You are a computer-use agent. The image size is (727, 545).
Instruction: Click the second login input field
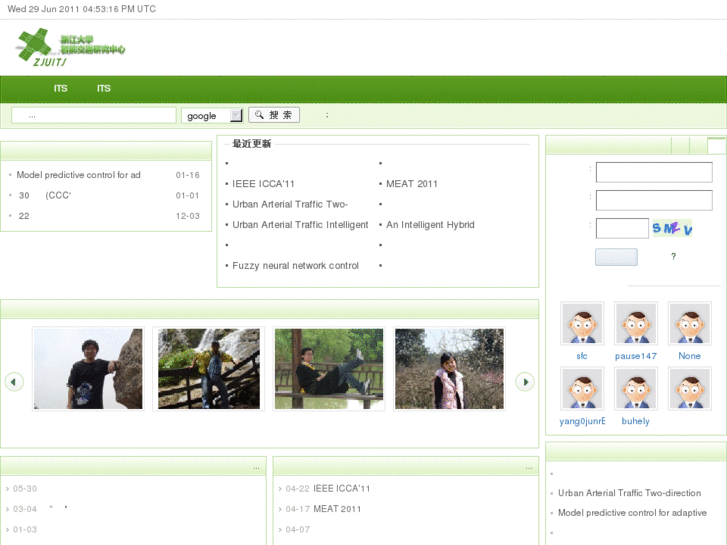point(654,200)
